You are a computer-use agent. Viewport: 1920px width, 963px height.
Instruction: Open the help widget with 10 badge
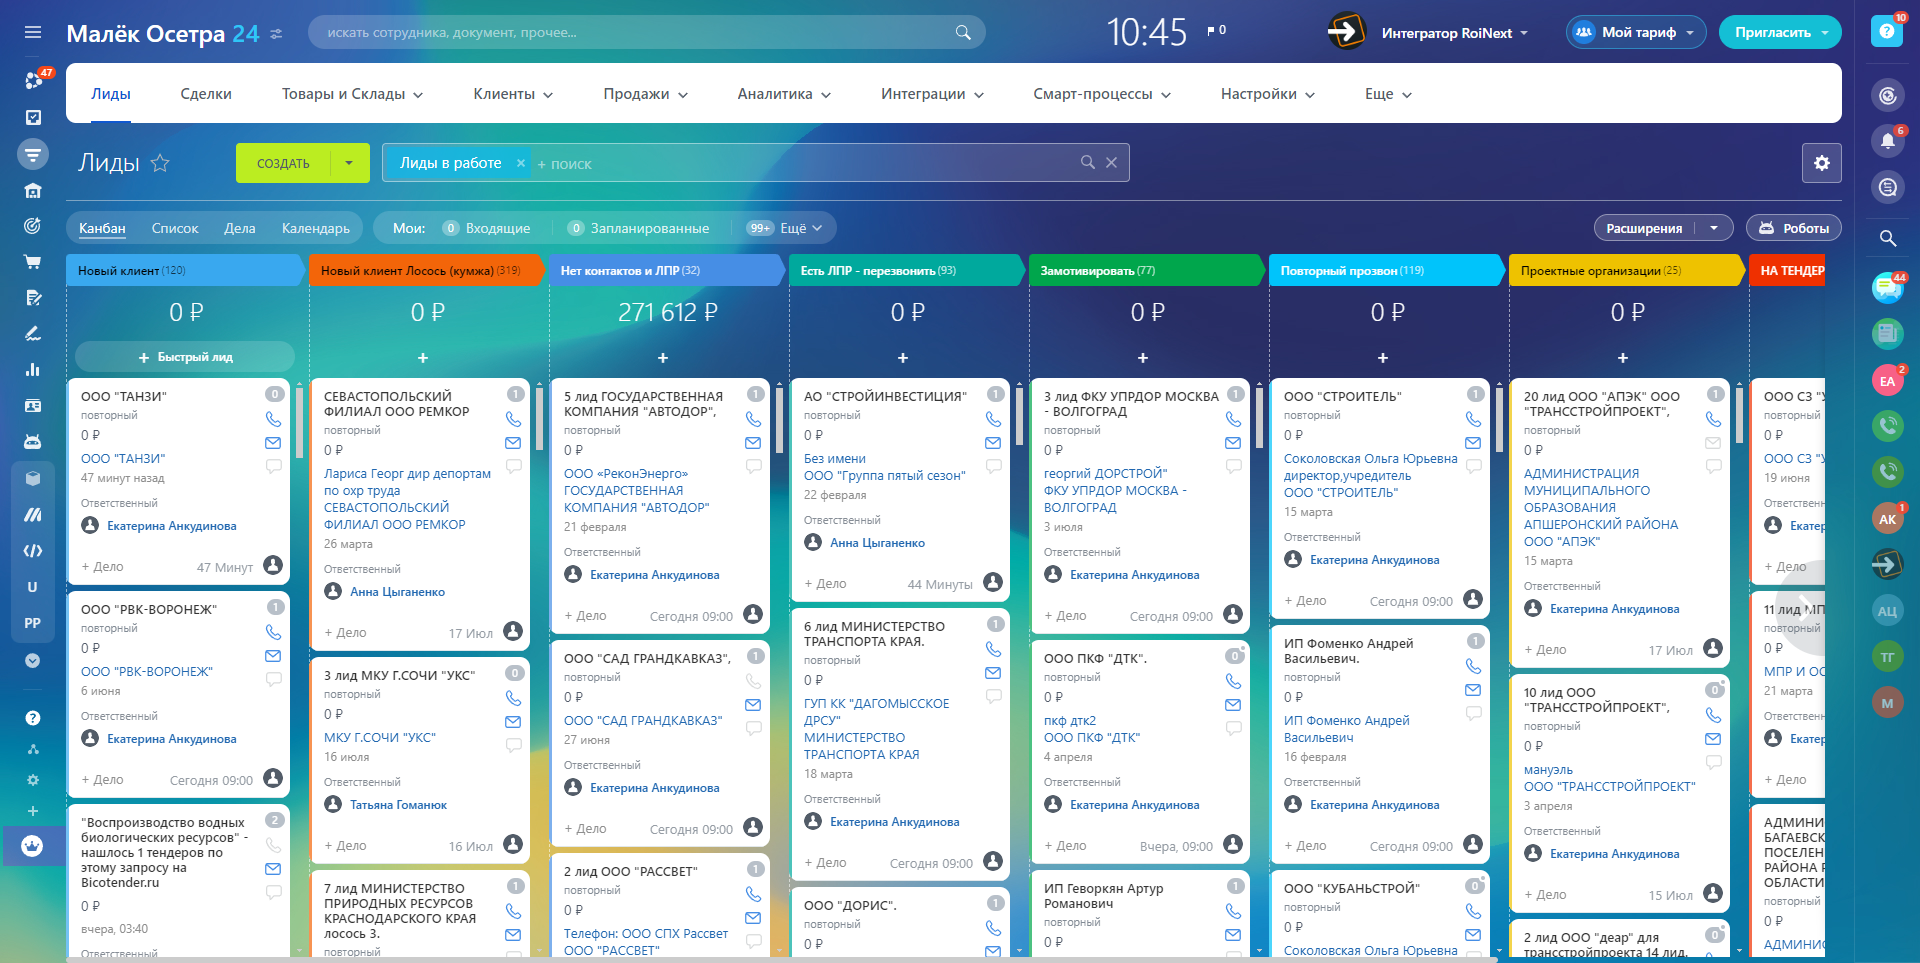[1887, 31]
